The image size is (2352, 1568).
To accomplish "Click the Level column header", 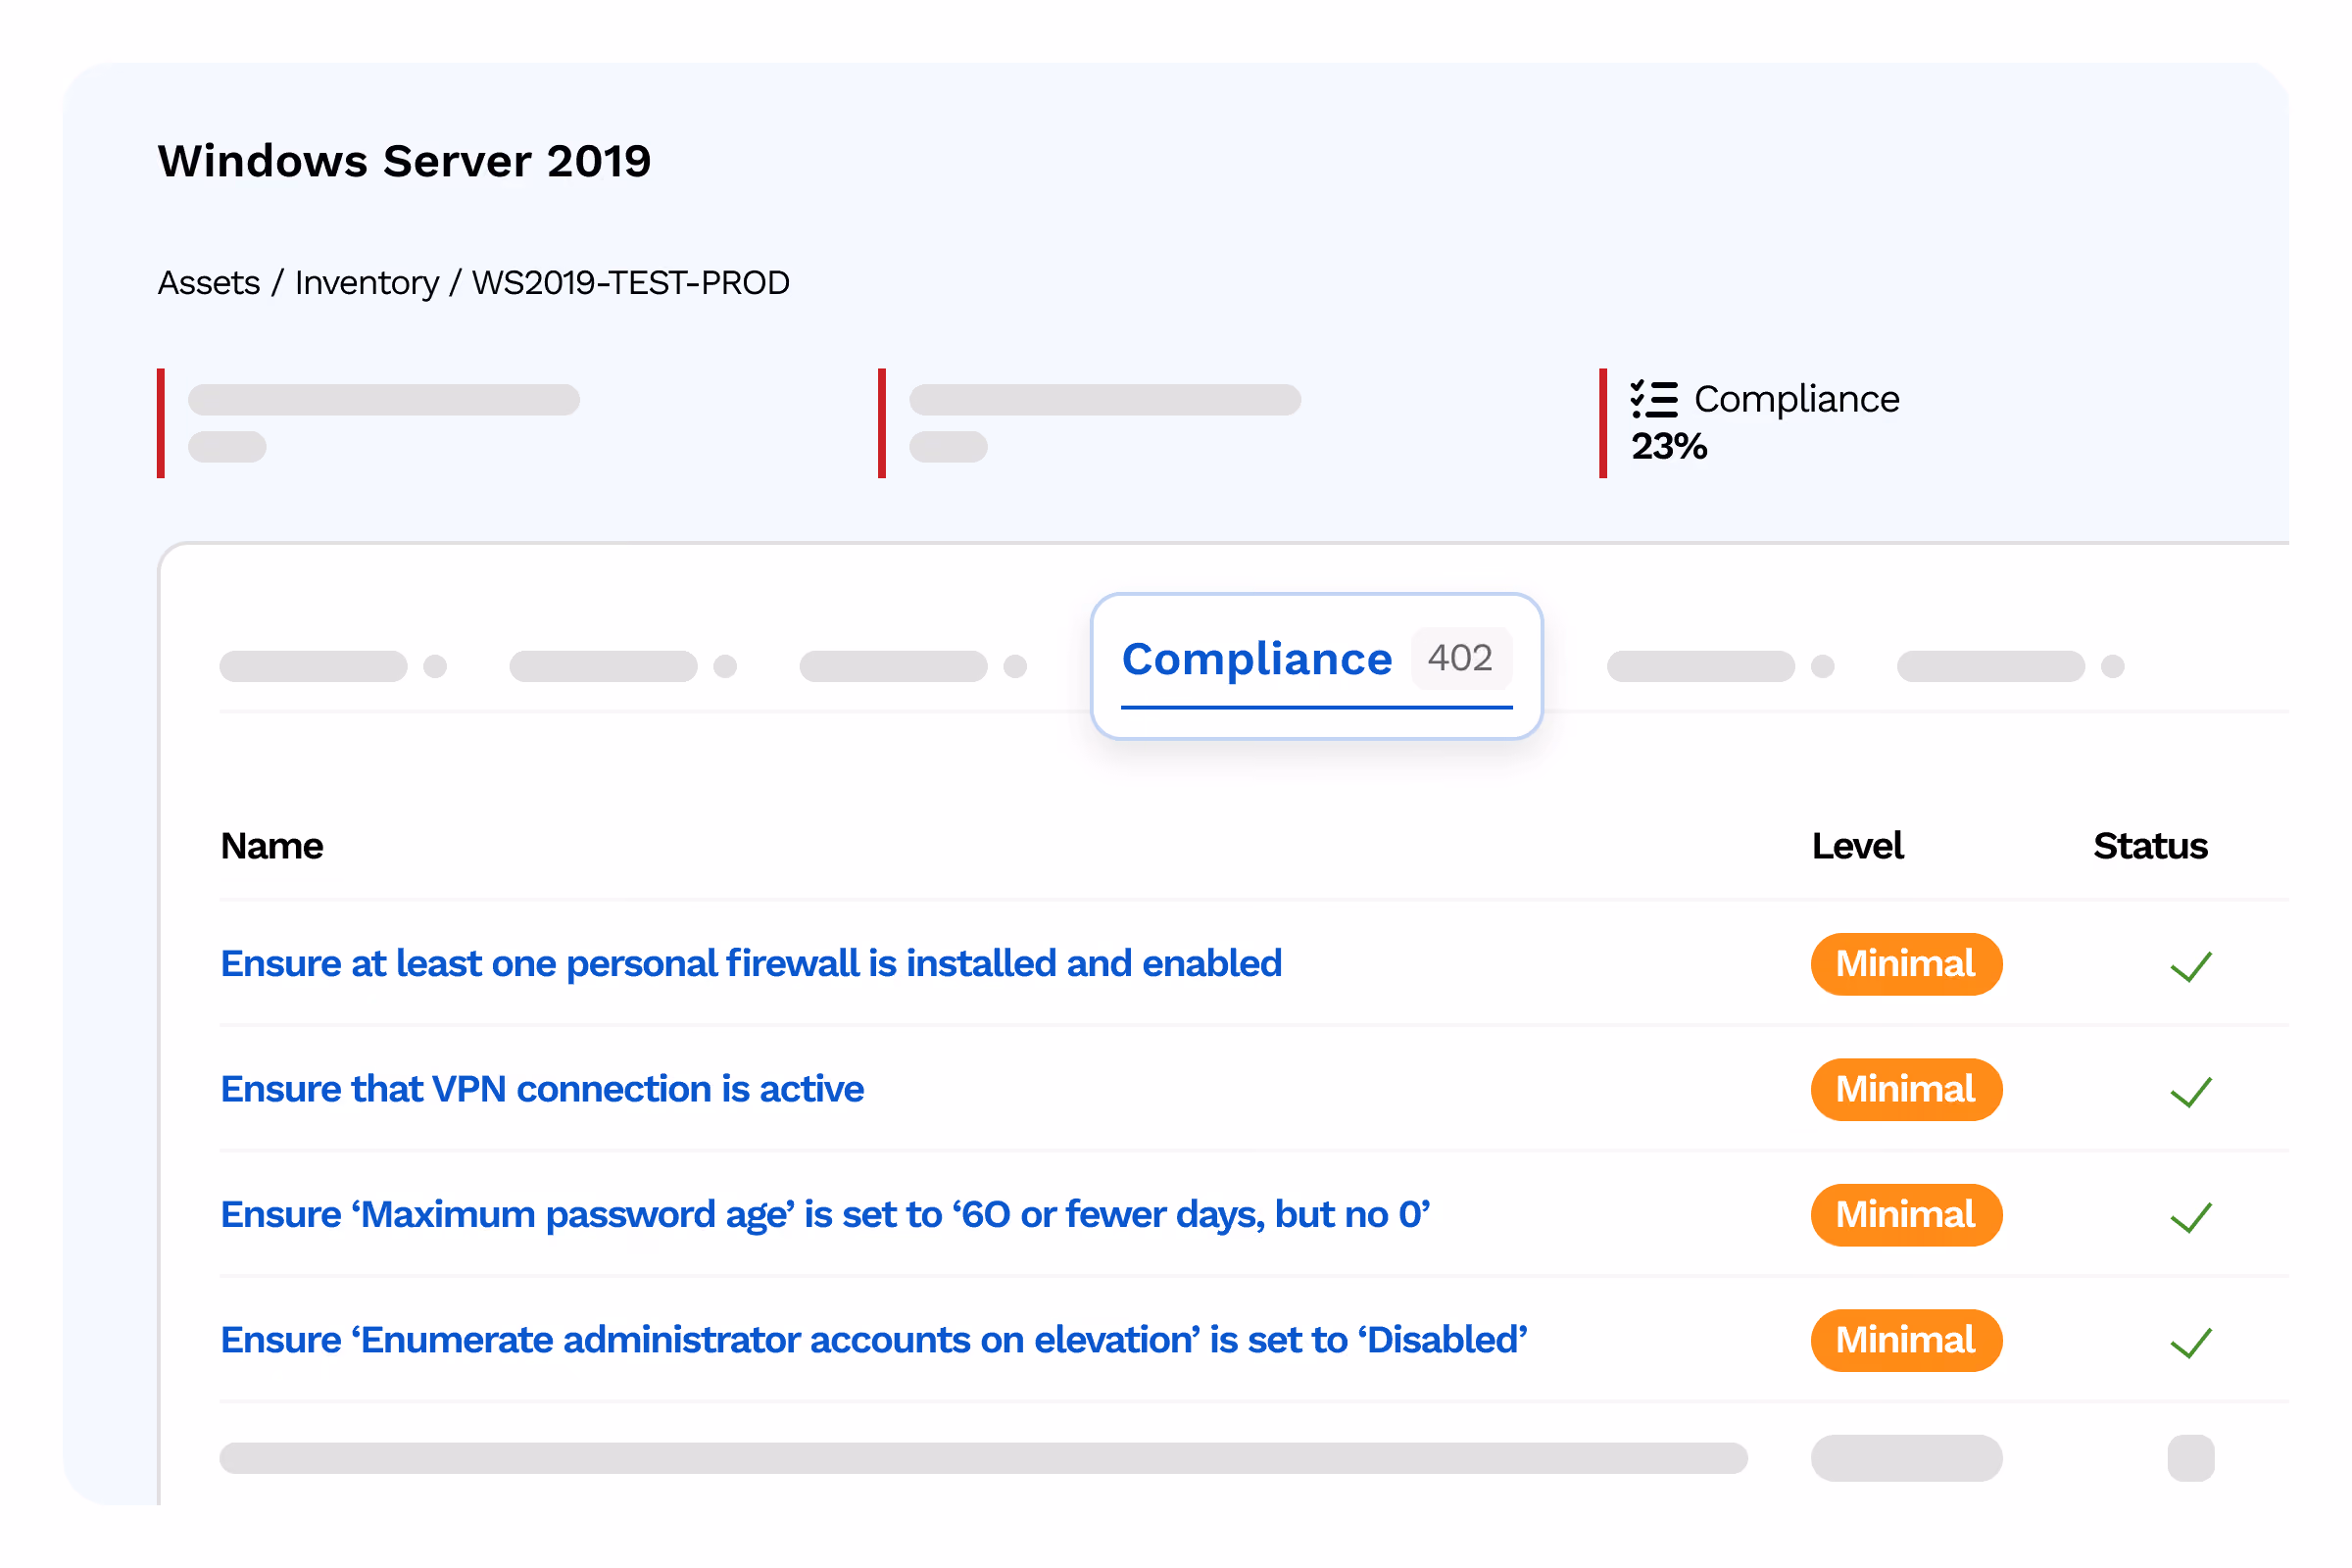I will tap(1858, 846).
